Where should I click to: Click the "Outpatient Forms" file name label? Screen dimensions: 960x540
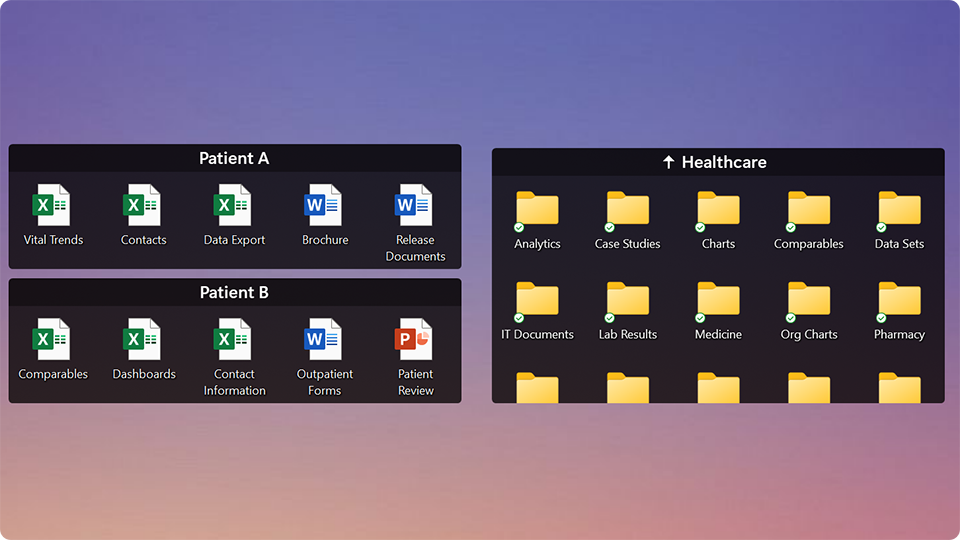tap(324, 382)
